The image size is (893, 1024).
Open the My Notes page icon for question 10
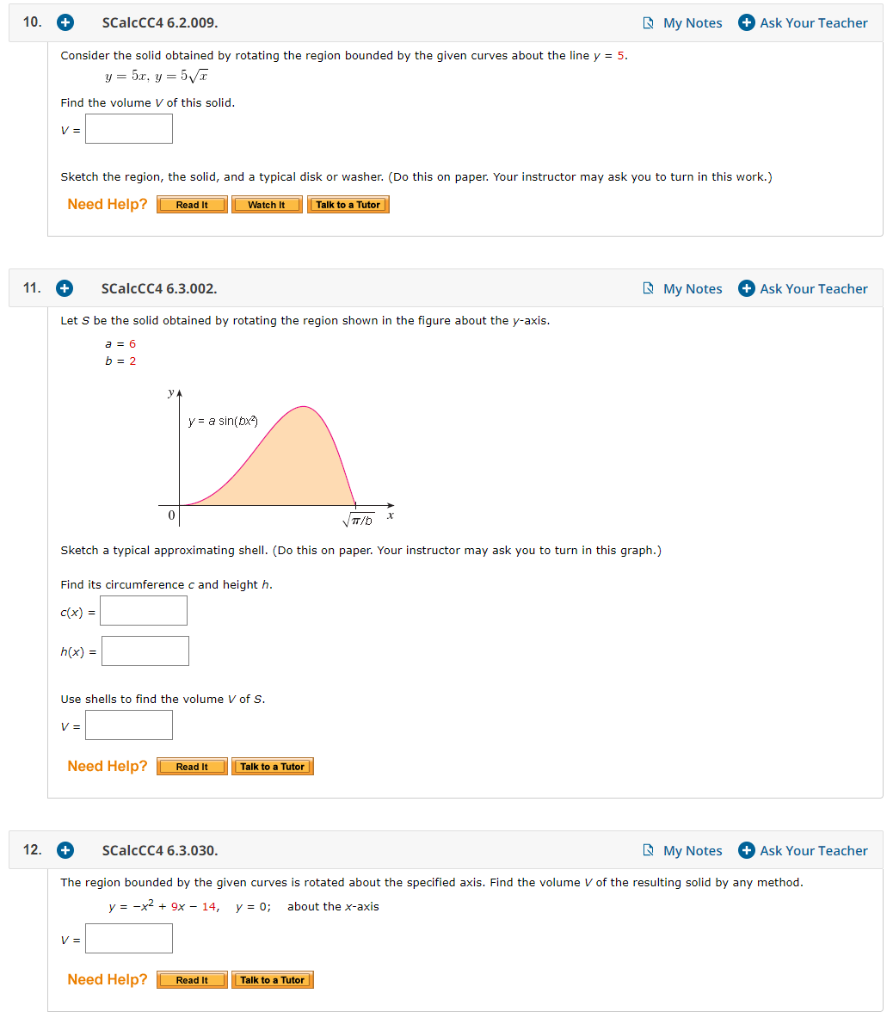(x=648, y=22)
